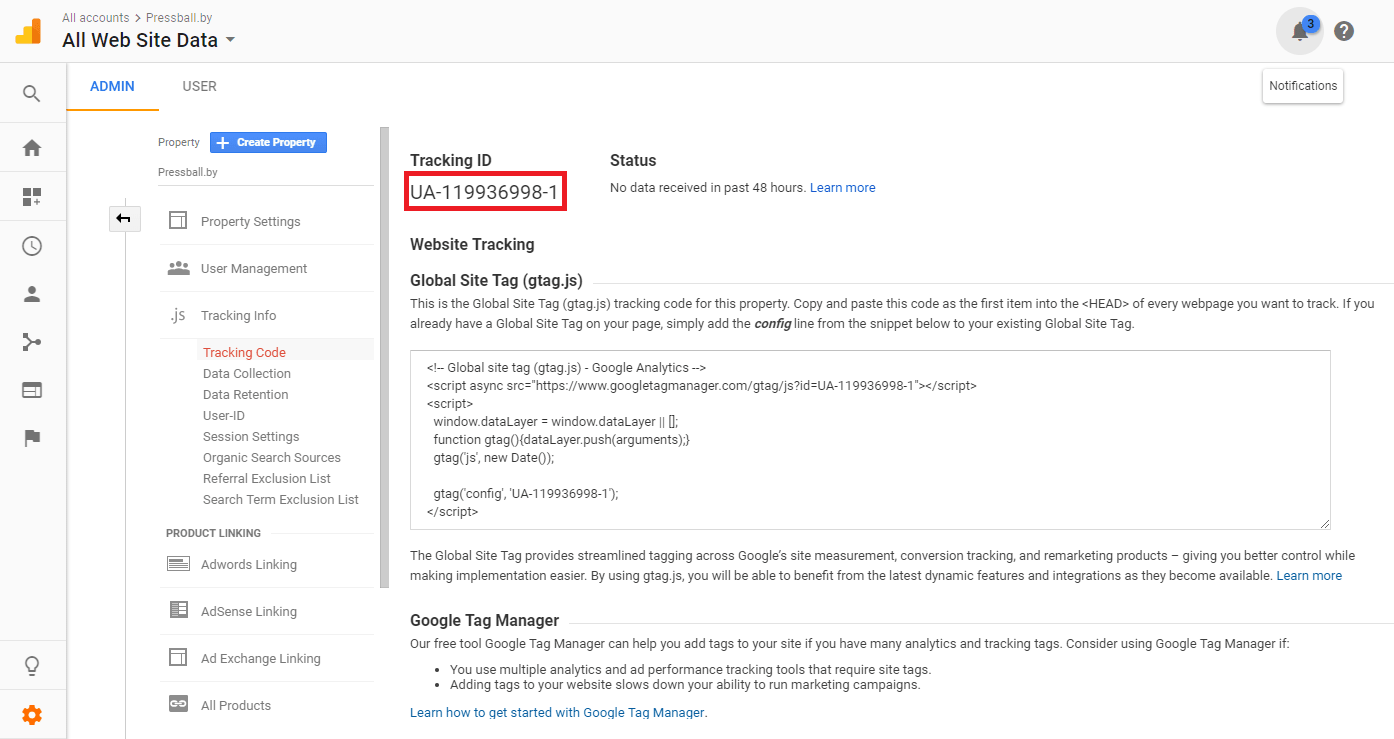Open help question mark icon
The image size is (1394, 739).
coord(1344,31)
